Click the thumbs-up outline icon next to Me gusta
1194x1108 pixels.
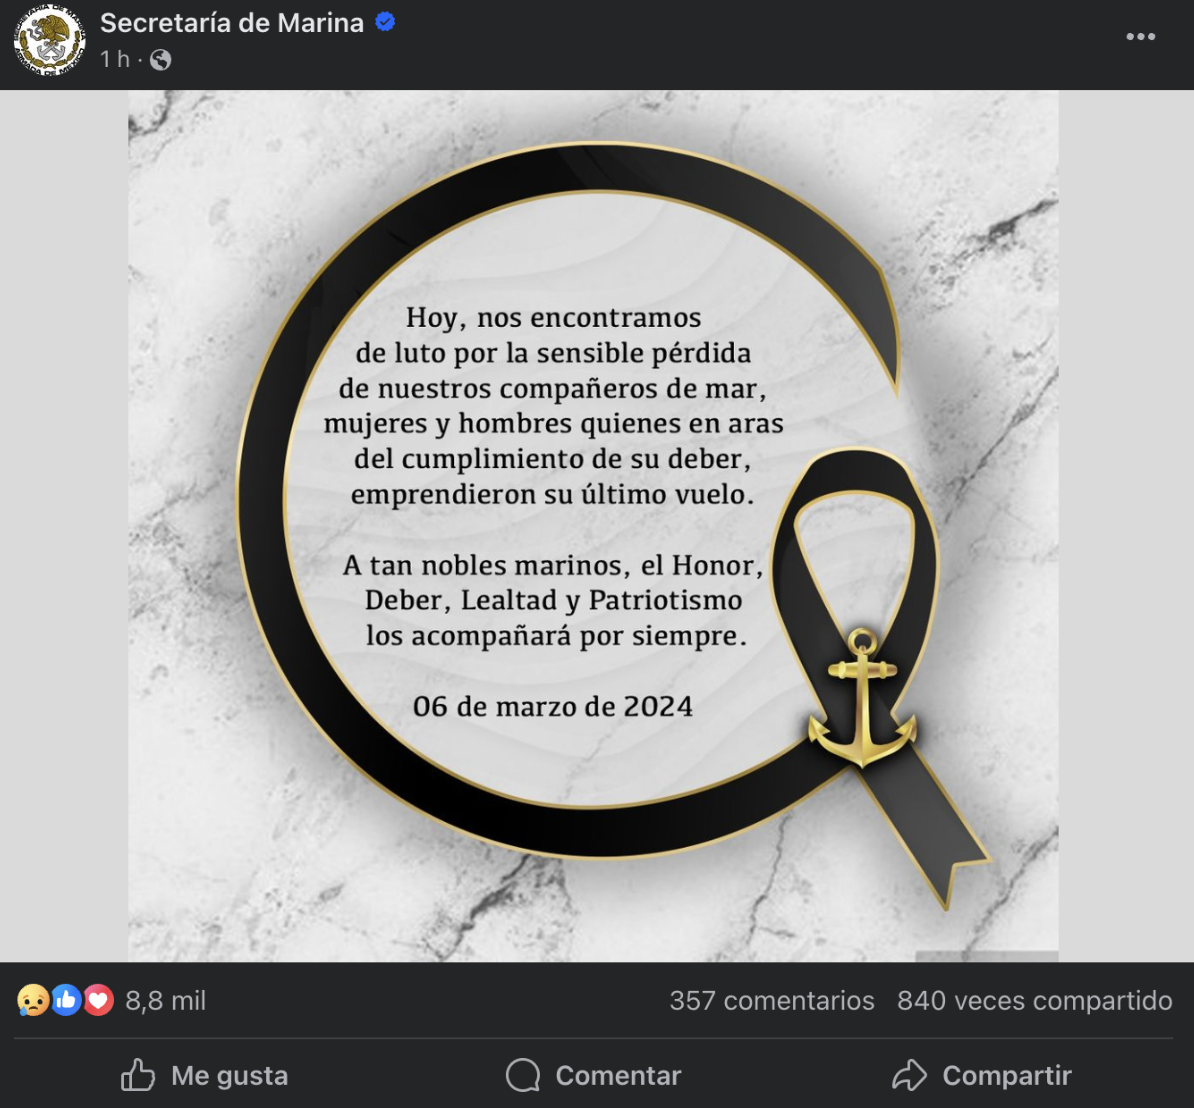138,1074
